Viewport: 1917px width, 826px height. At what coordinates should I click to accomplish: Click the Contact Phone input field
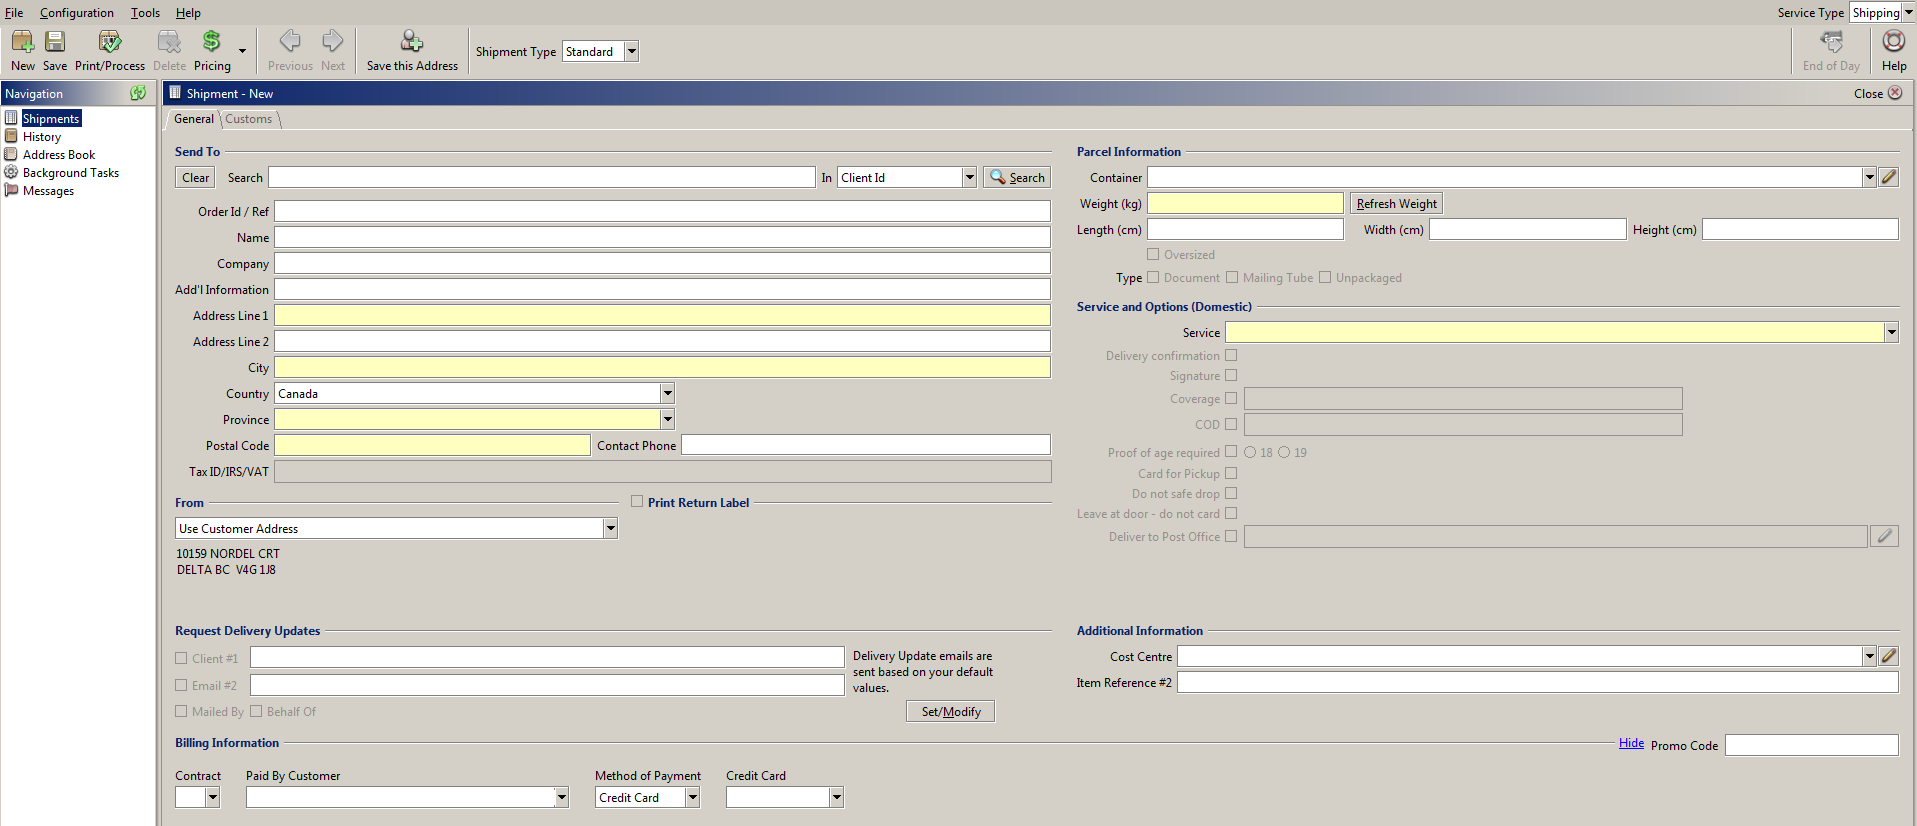click(866, 445)
